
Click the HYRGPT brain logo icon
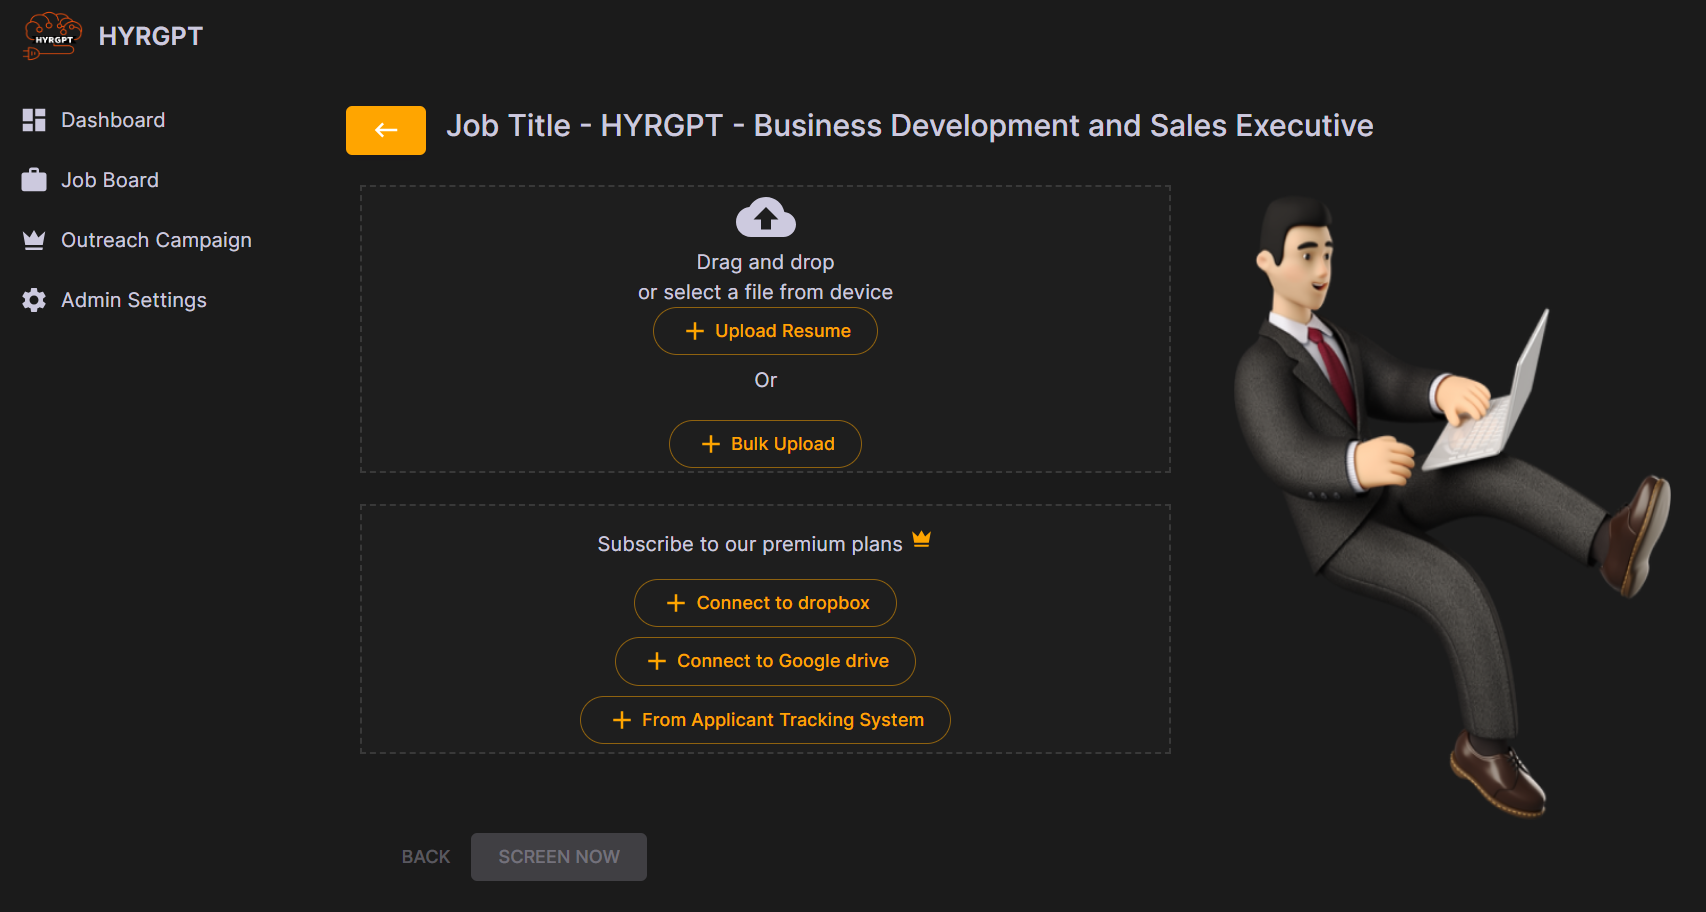(x=52, y=36)
